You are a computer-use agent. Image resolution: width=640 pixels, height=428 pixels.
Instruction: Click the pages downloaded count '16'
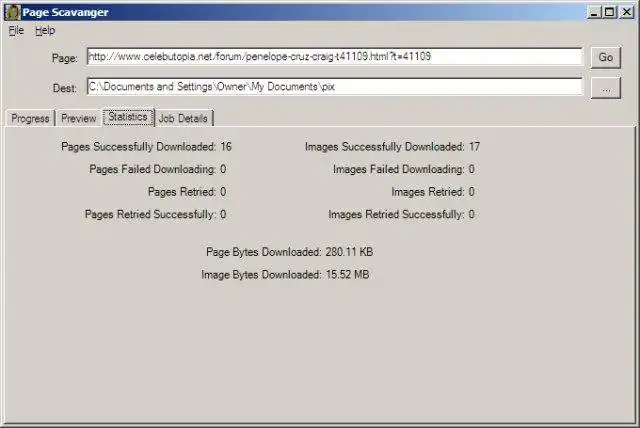[x=226, y=146]
